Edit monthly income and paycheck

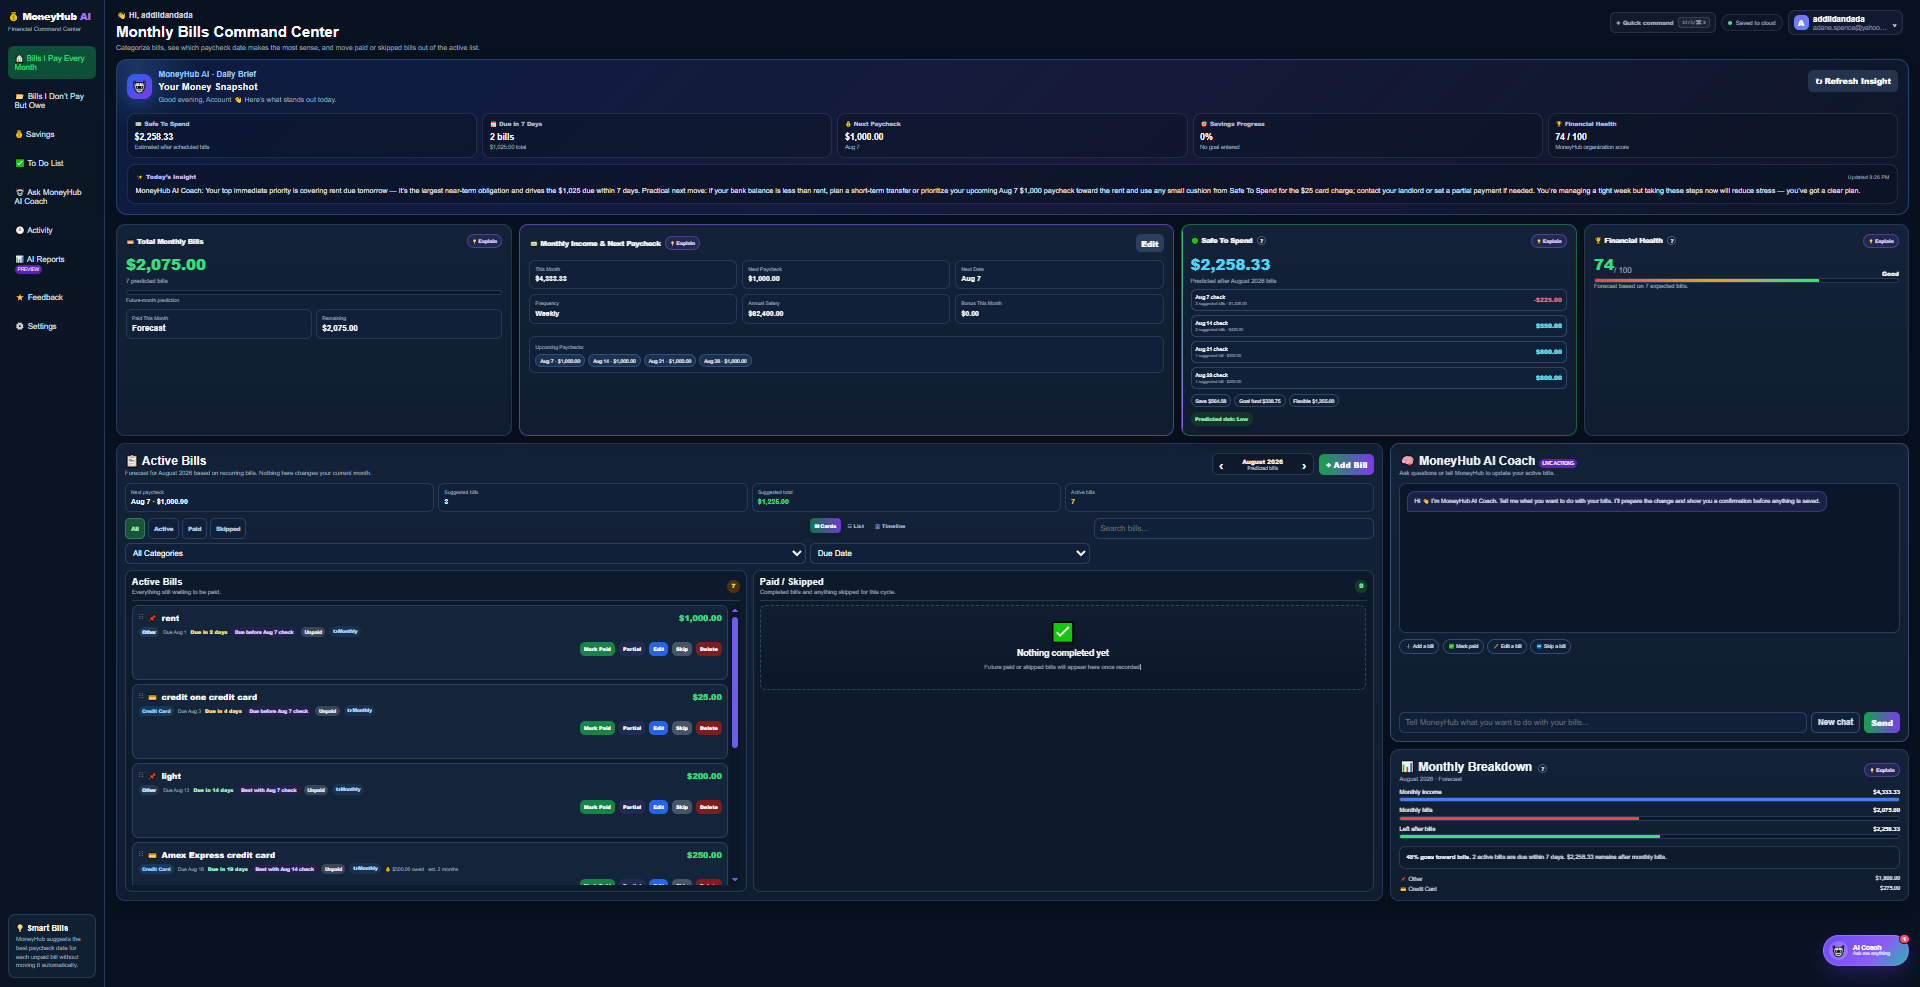click(x=1150, y=243)
